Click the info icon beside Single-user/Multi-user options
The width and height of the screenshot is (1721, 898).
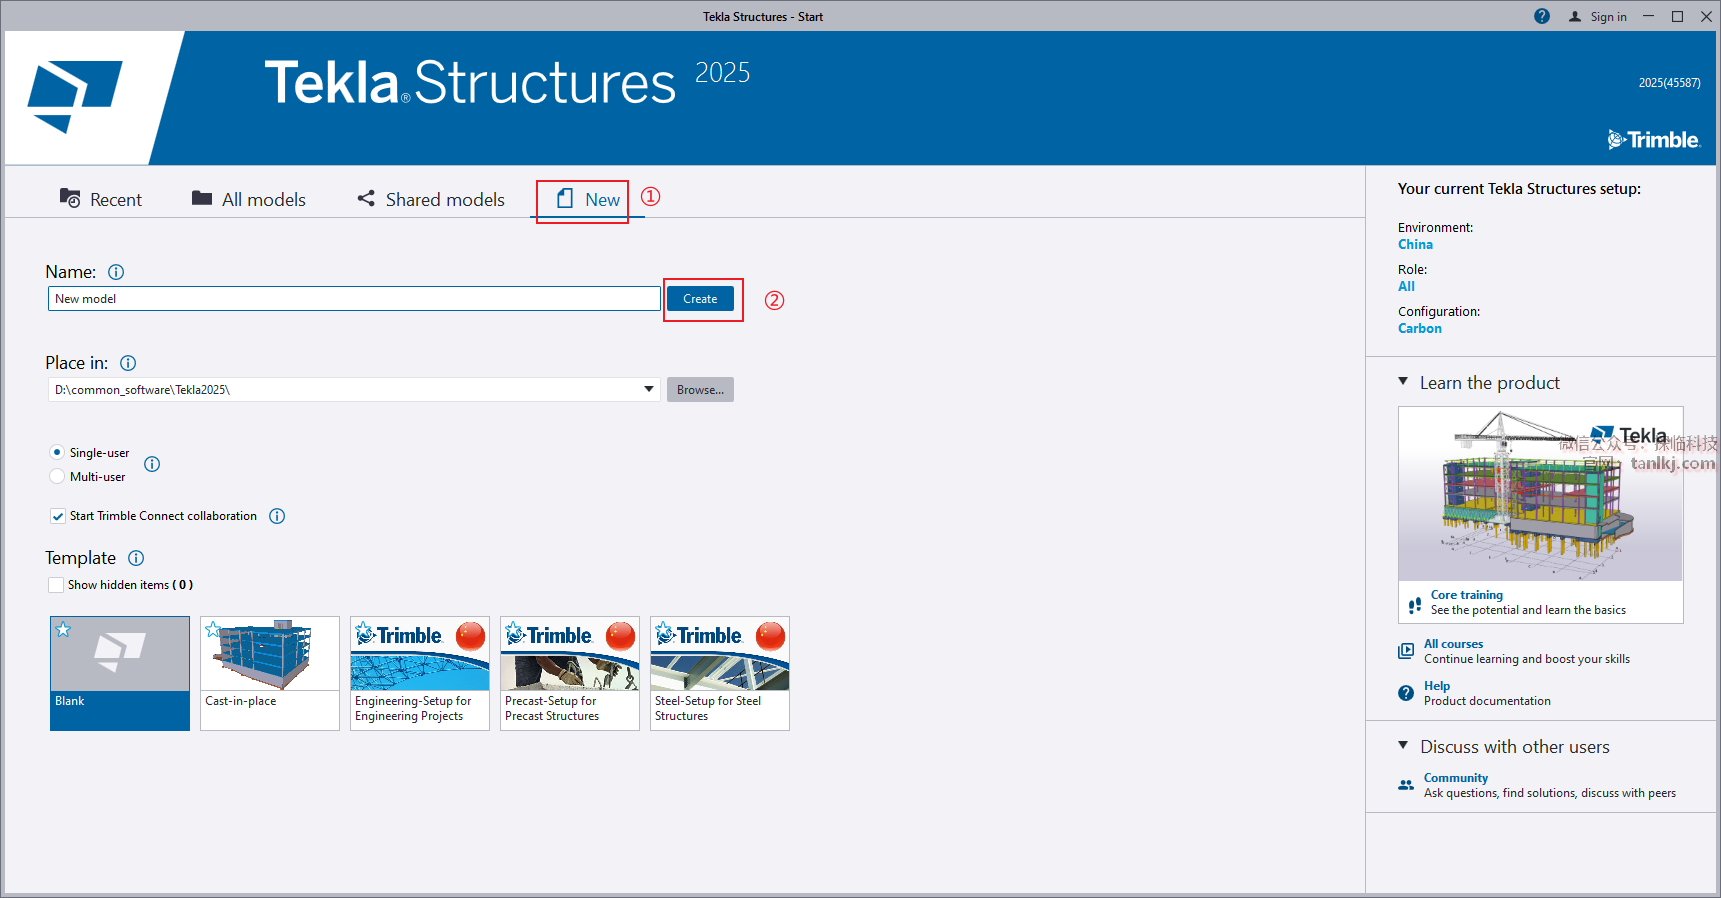coord(152,464)
